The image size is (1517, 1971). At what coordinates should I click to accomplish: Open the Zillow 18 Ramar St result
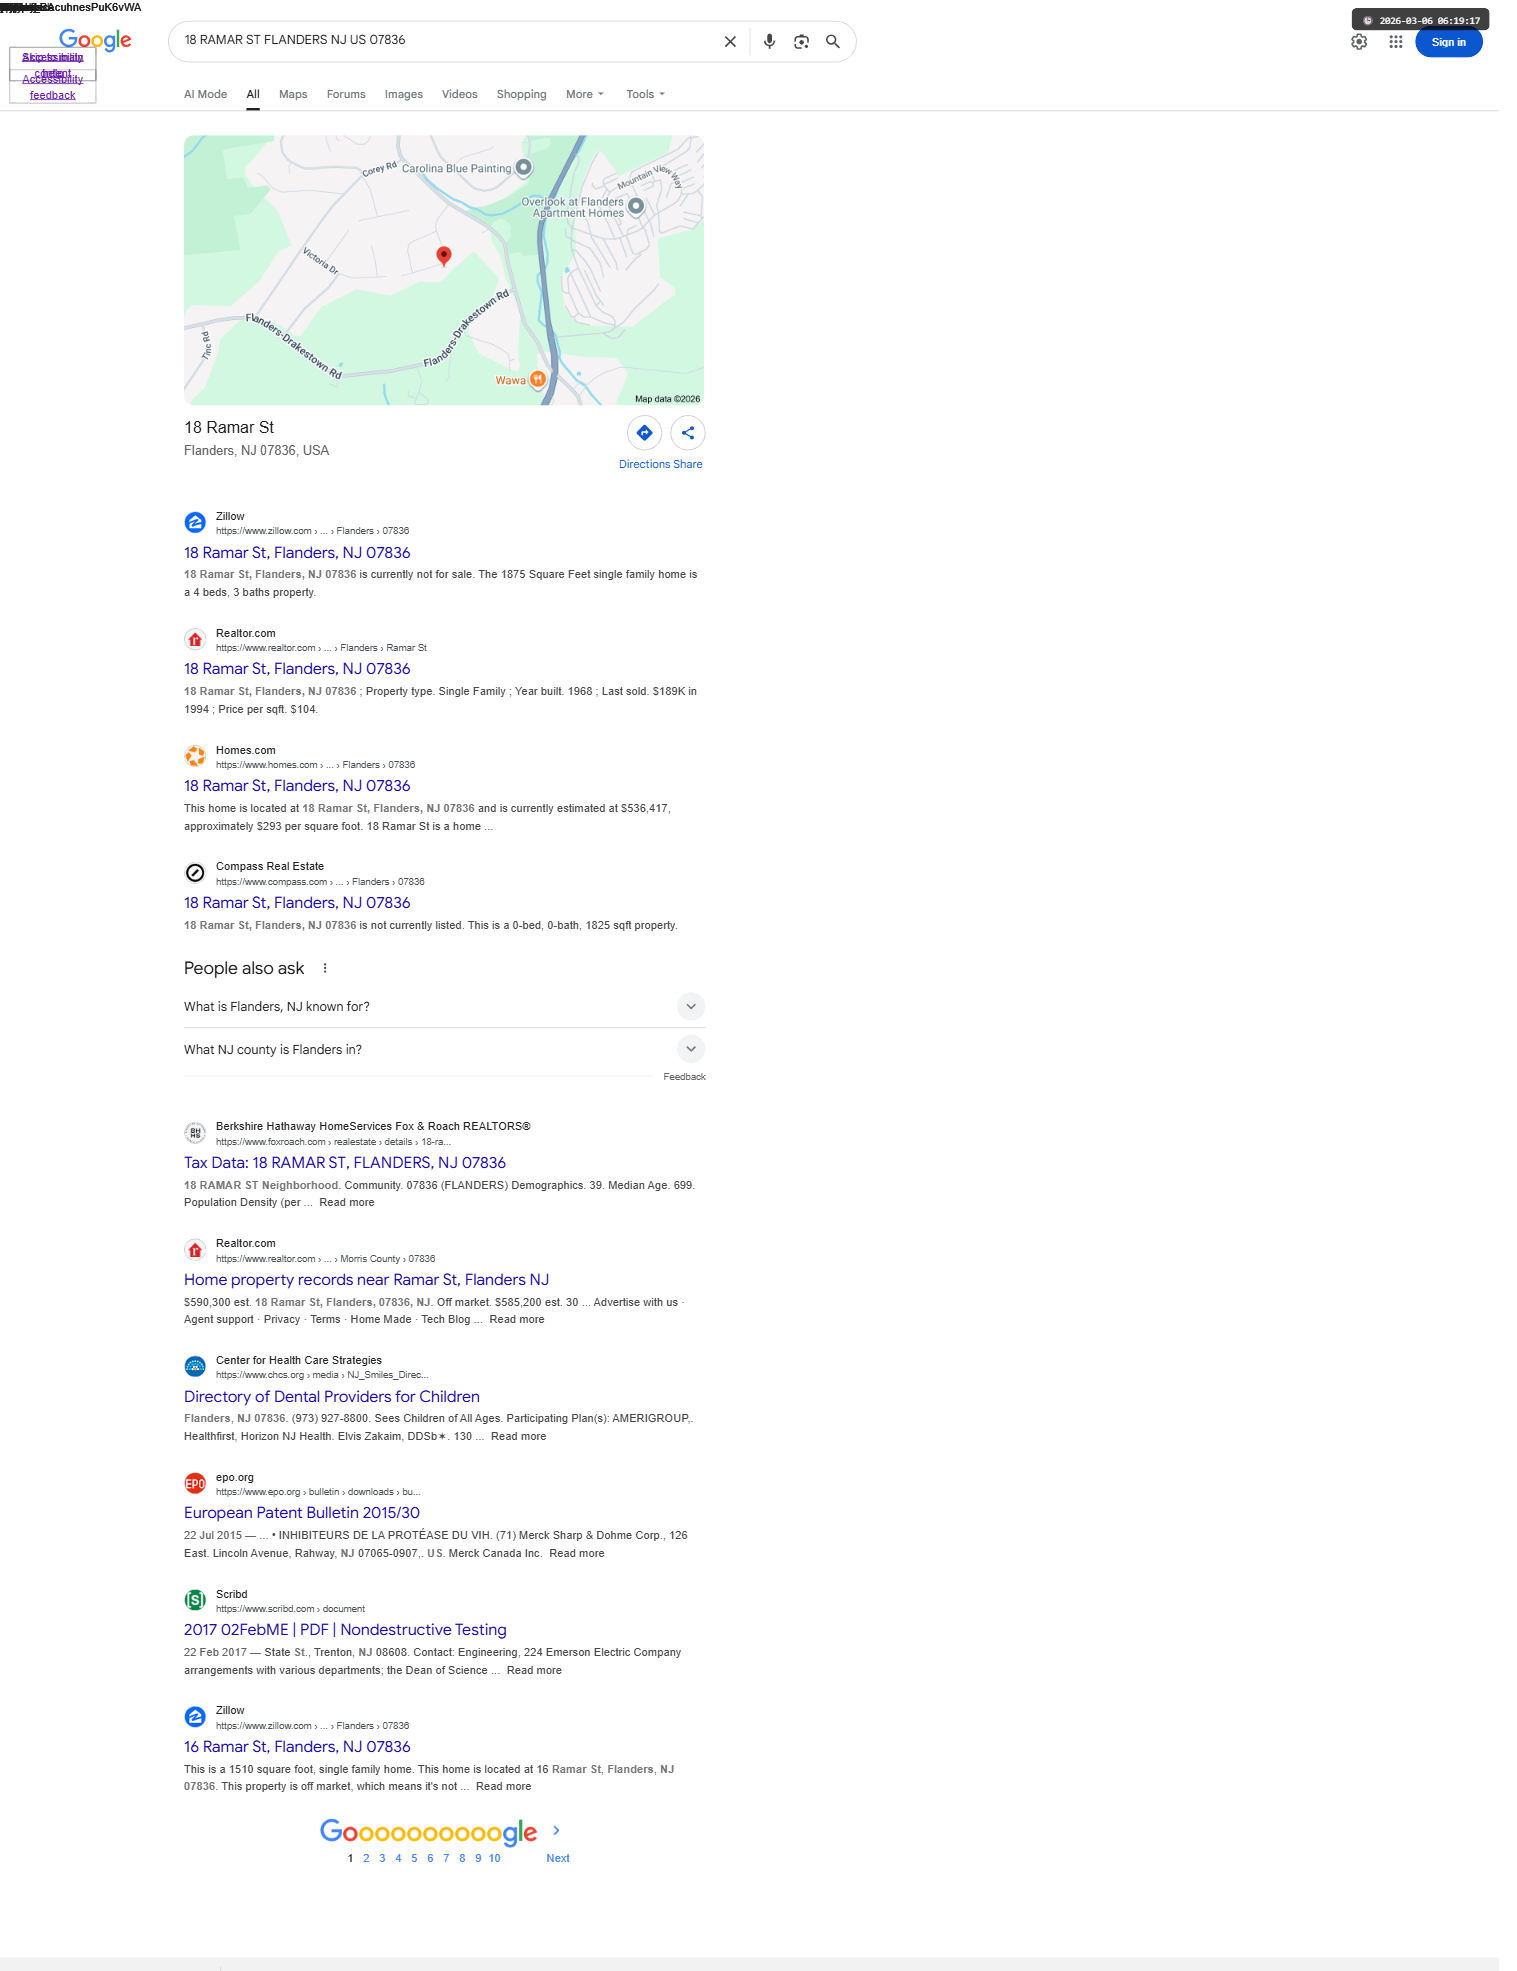(x=297, y=553)
